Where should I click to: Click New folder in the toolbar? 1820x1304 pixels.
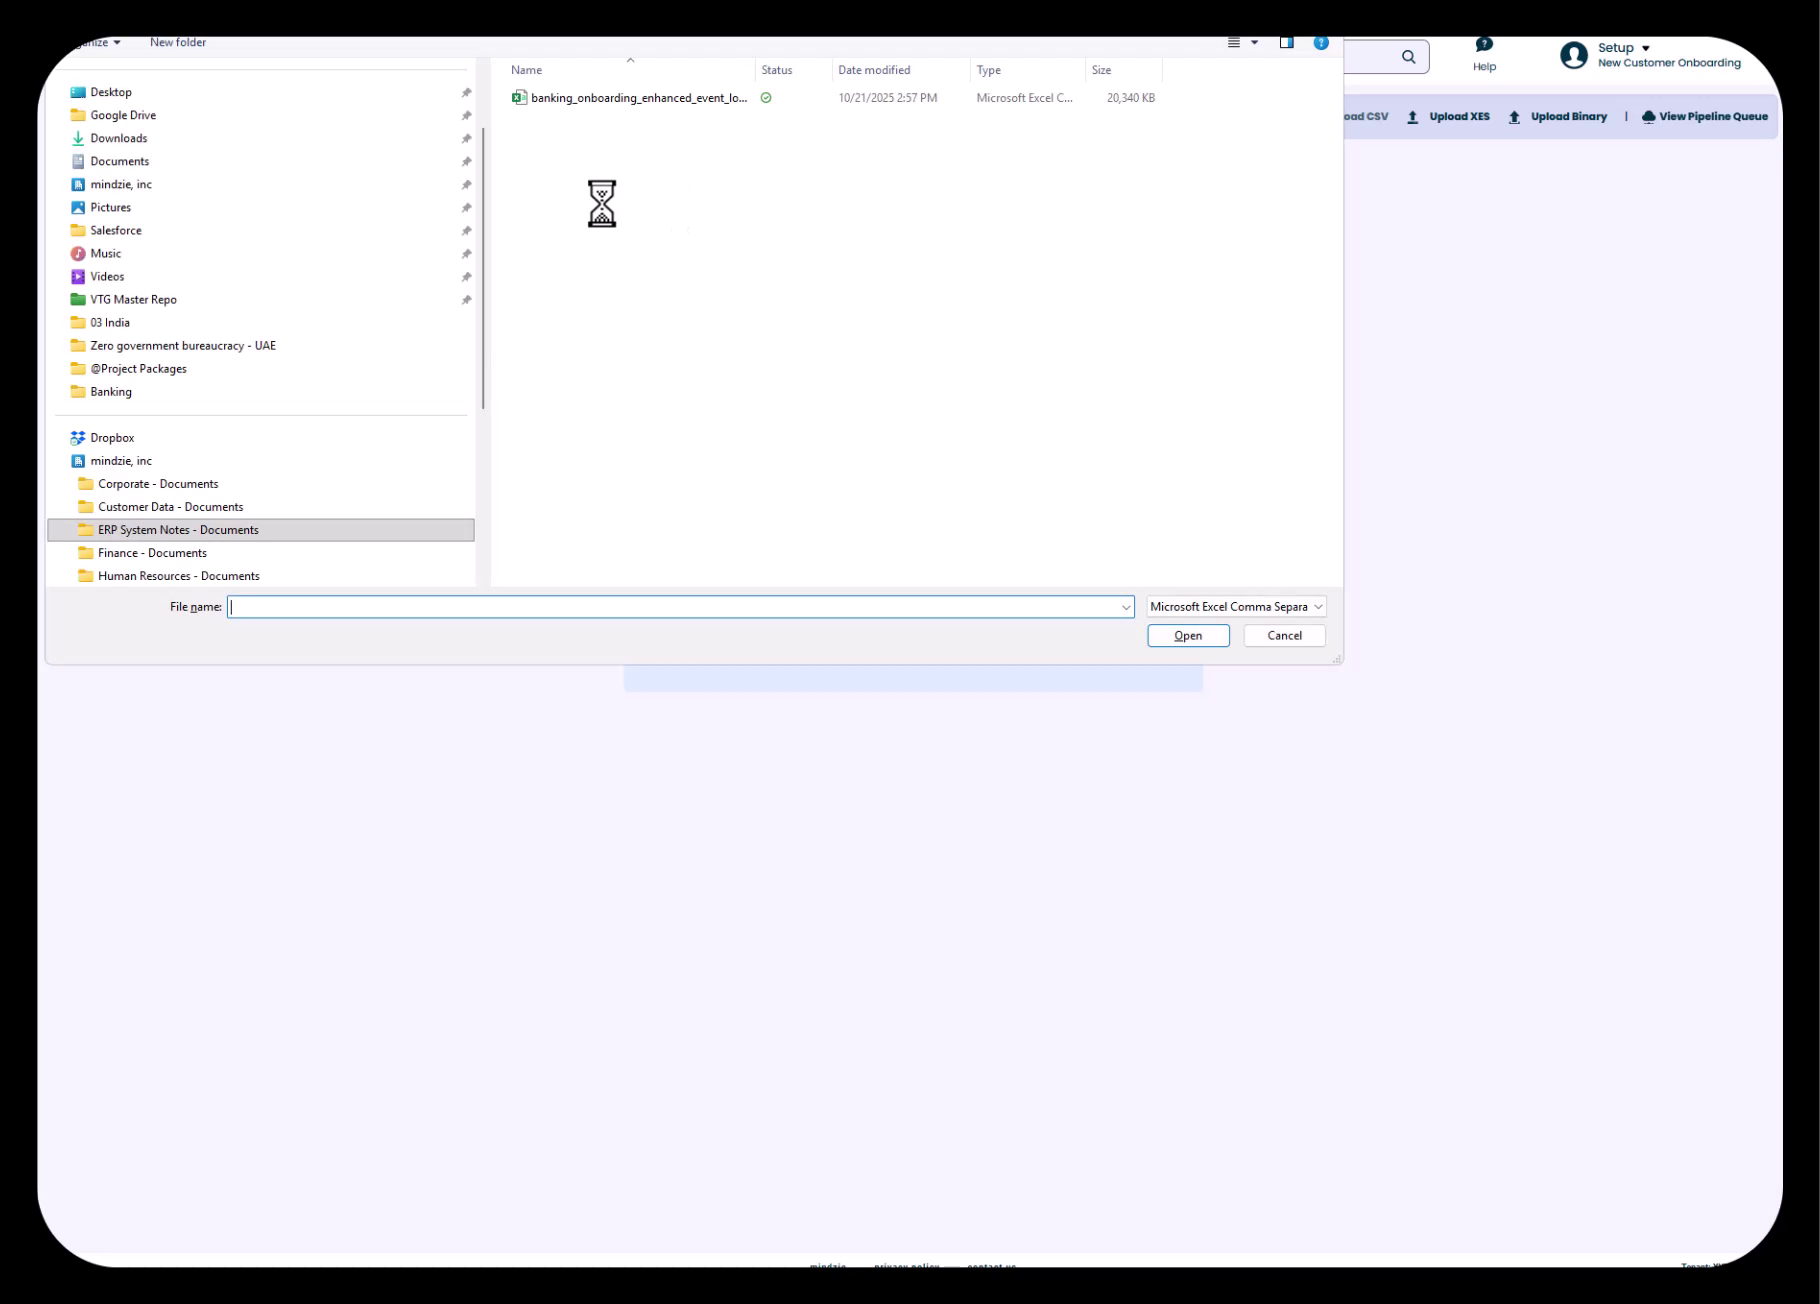click(x=178, y=42)
